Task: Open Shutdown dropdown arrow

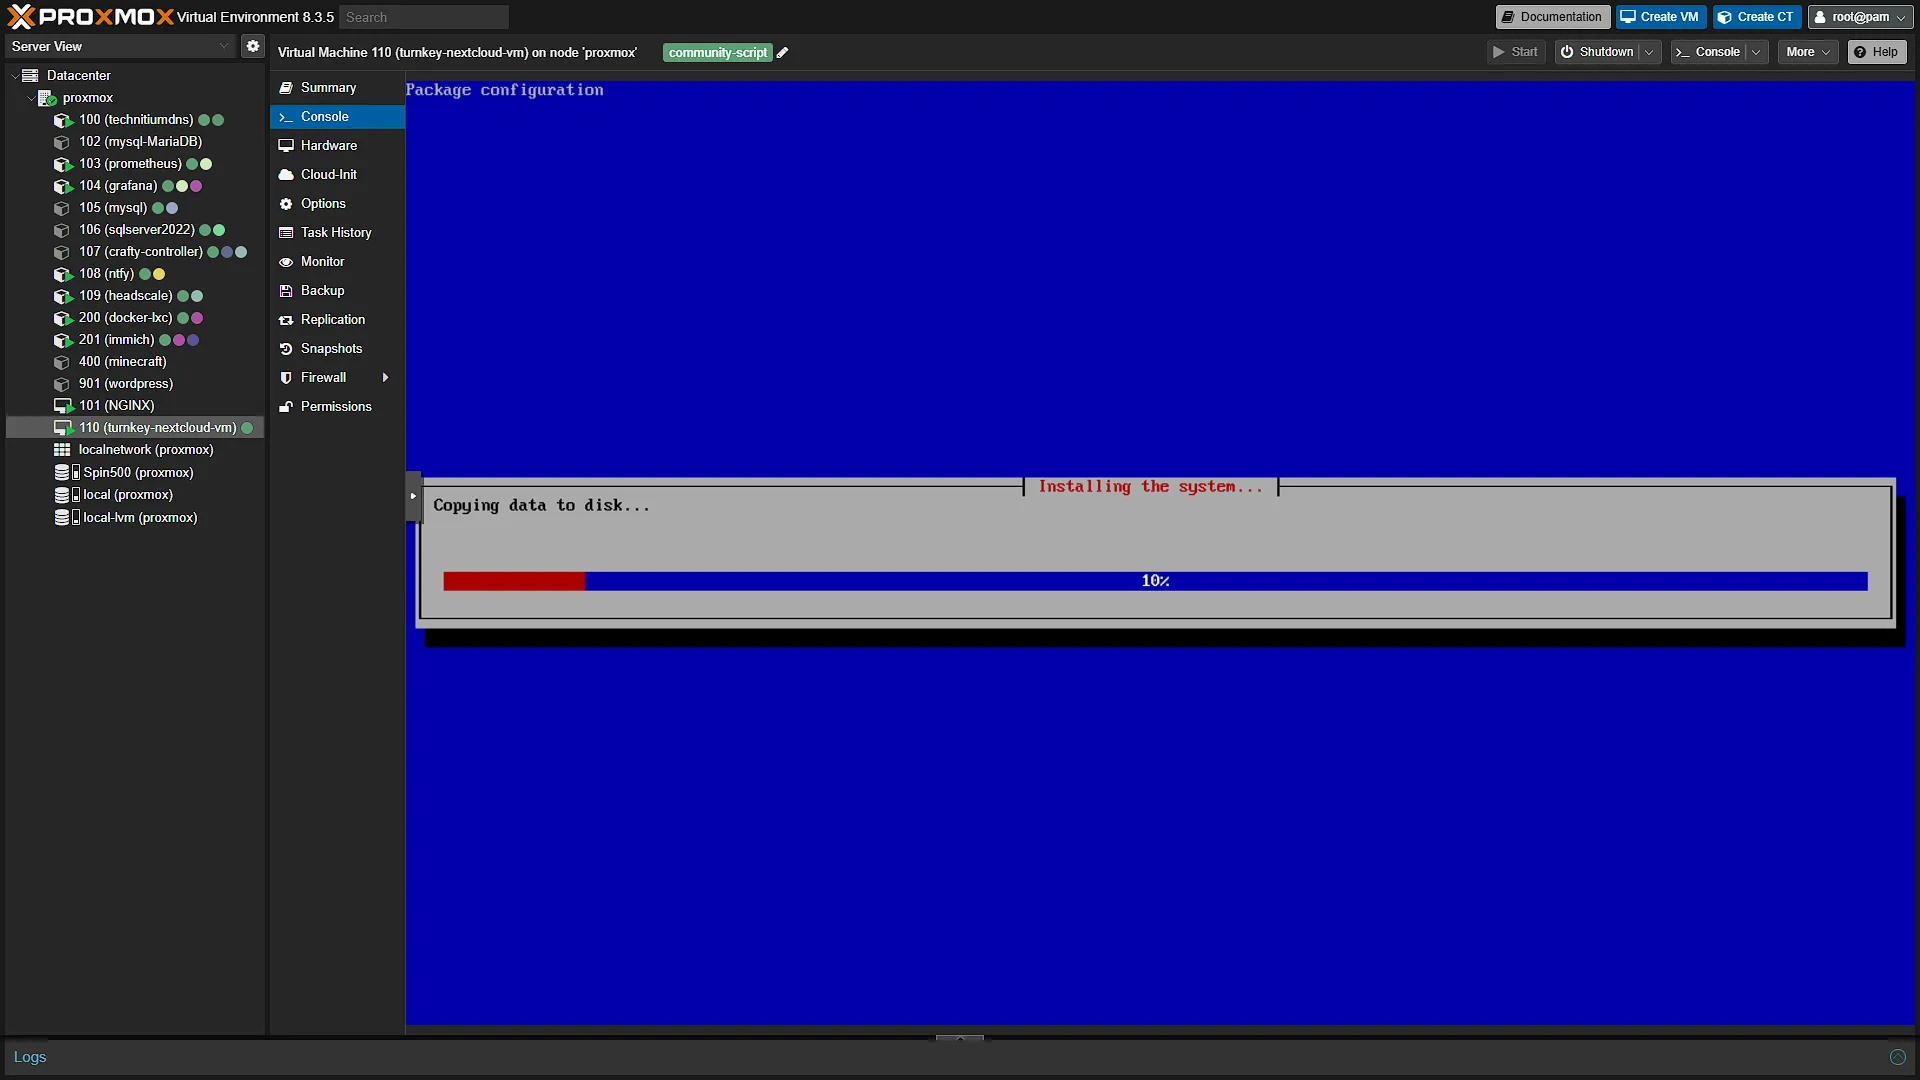Action: point(1649,52)
